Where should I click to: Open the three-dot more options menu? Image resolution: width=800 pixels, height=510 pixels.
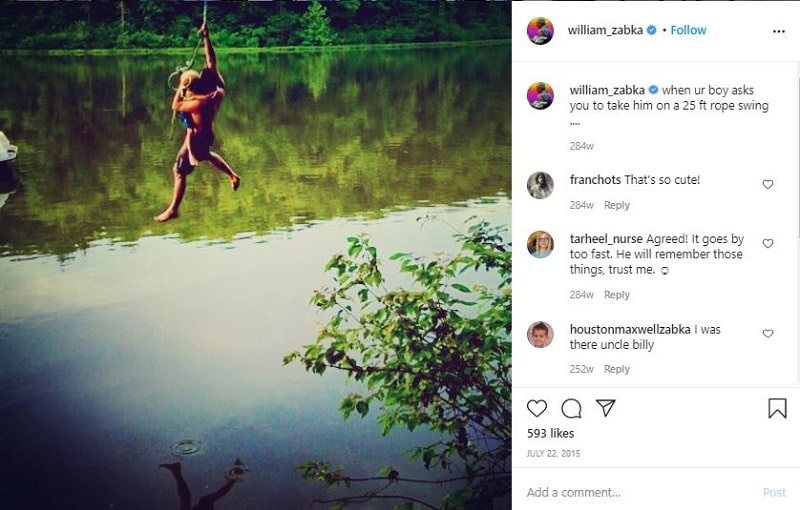[779, 32]
